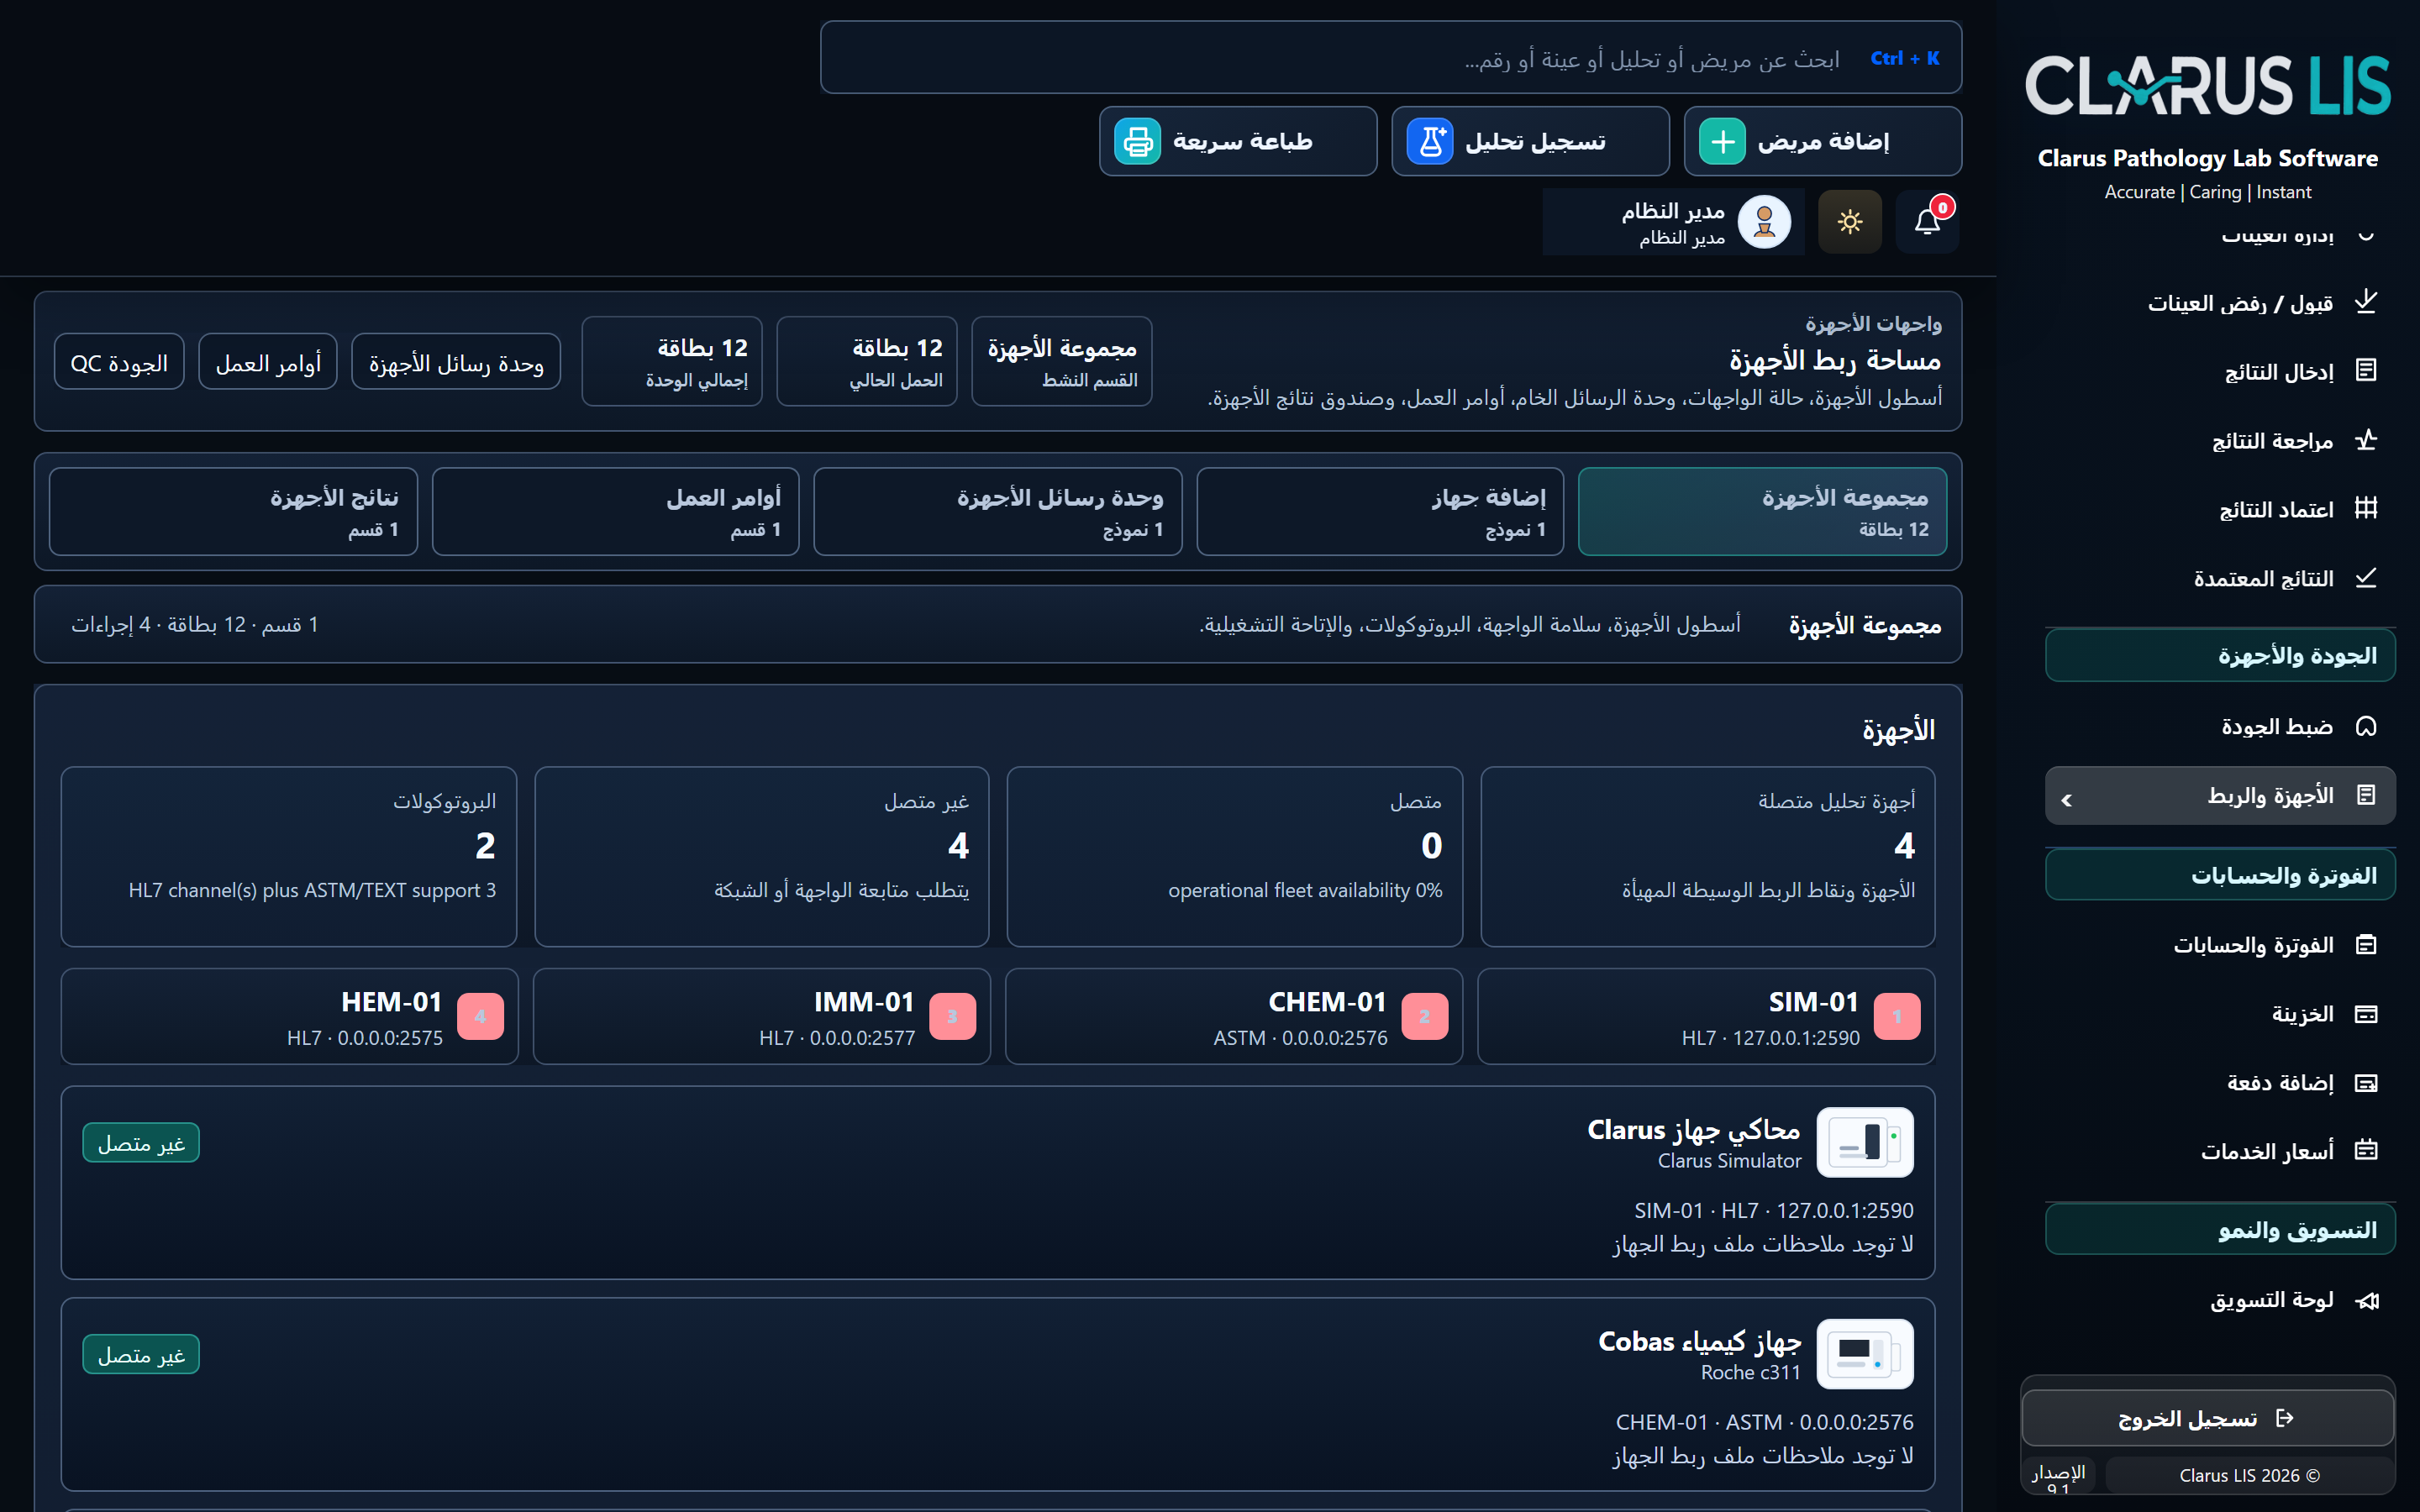Click the operational fleet availability 0% text

pyautogui.click(x=1305, y=890)
